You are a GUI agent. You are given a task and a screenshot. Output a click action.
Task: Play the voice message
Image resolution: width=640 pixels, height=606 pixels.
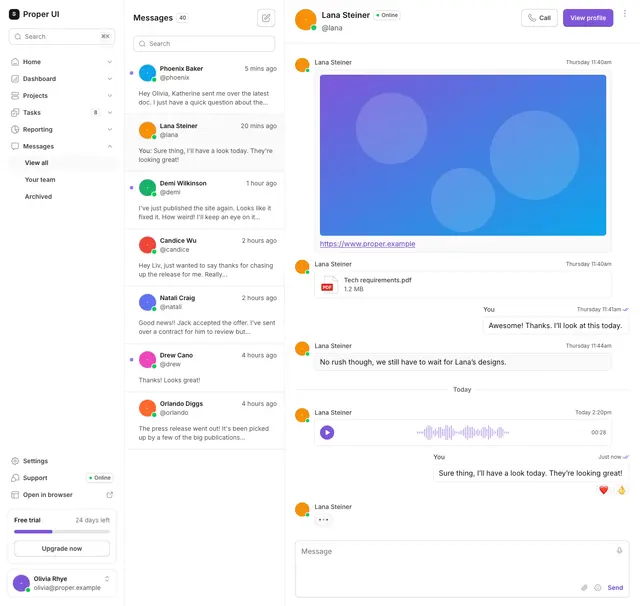click(x=327, y=432)
